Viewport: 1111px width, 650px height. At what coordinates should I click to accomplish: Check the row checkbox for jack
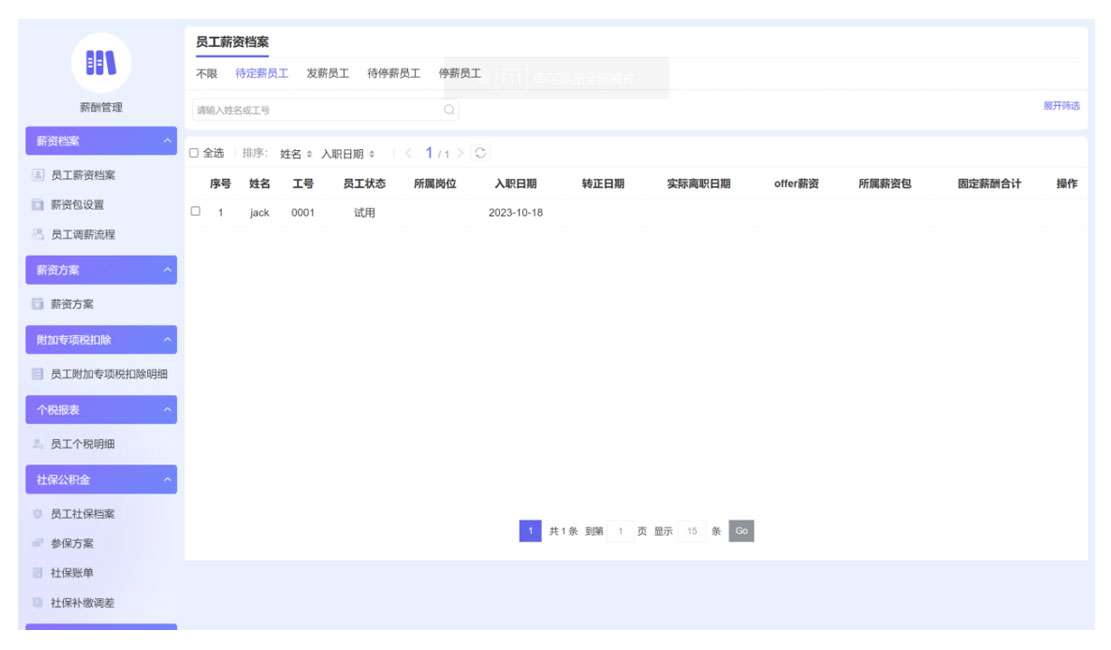tap(195, 211)
